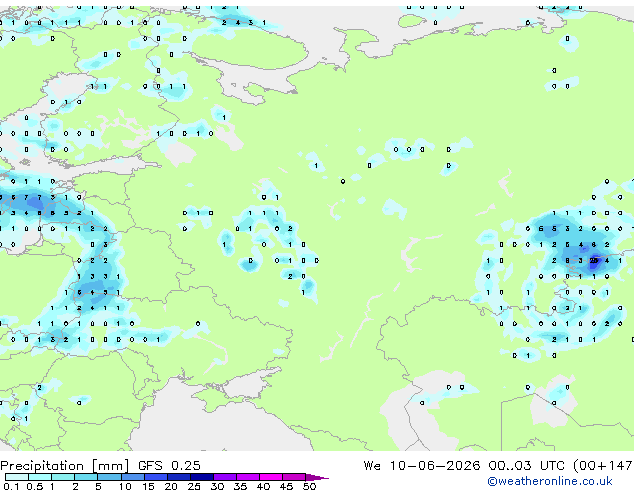
Task: Click the map title 'Precipitation [mm] GFS 0.25'
Action: 100,466
